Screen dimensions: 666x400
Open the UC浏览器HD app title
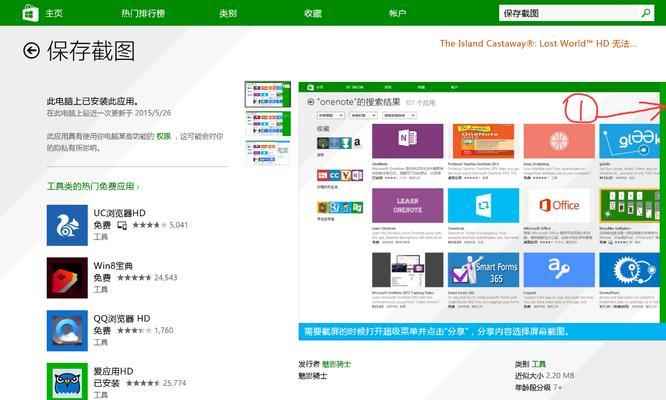click(x=119, y=213)
